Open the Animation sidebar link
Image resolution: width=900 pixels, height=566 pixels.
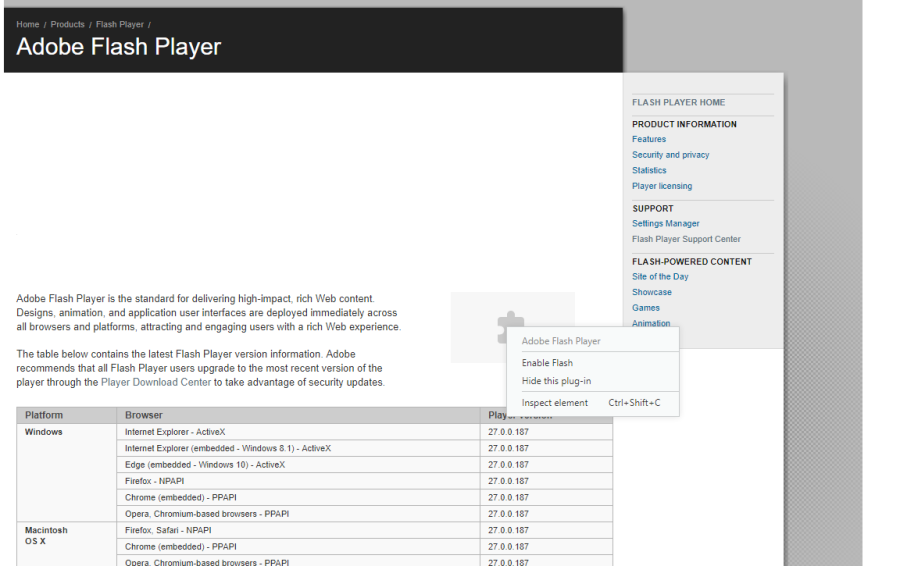click(651, 323)
